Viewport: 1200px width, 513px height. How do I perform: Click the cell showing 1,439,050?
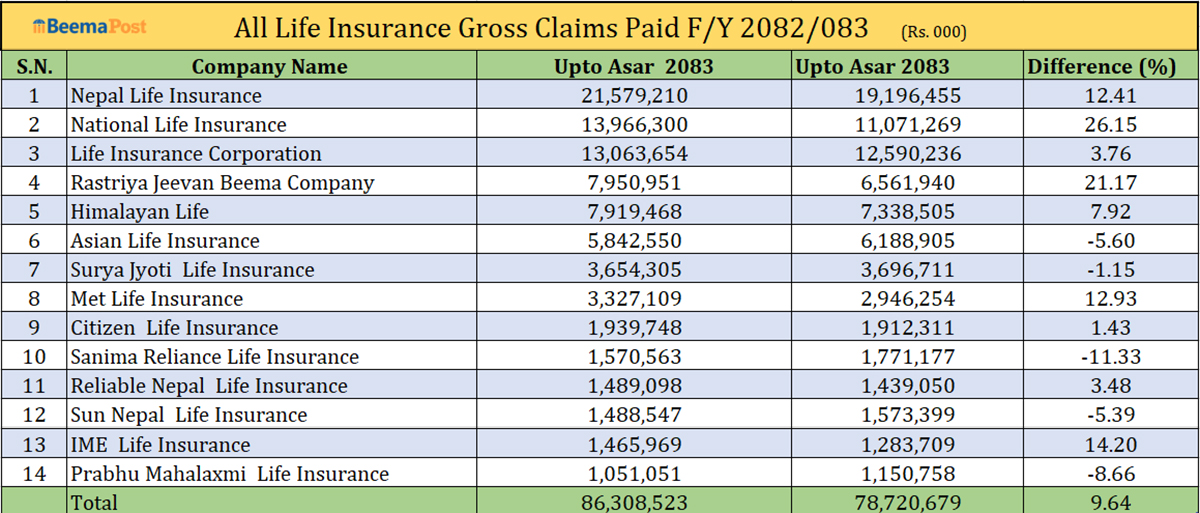tap(908, 386)
